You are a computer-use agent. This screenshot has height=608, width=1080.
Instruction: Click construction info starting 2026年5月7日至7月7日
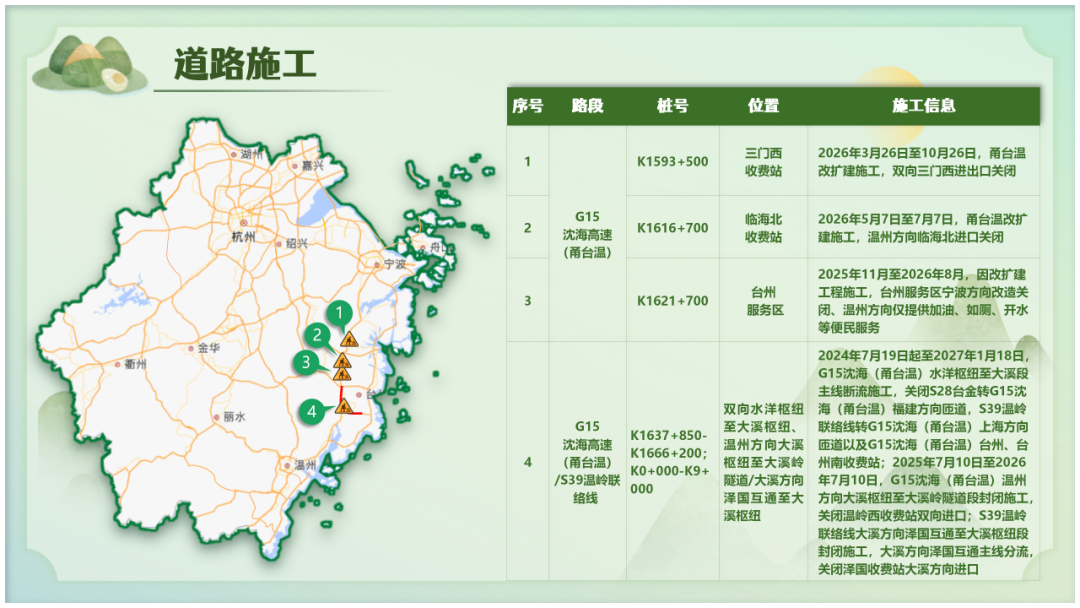click(x=924, y=228)
